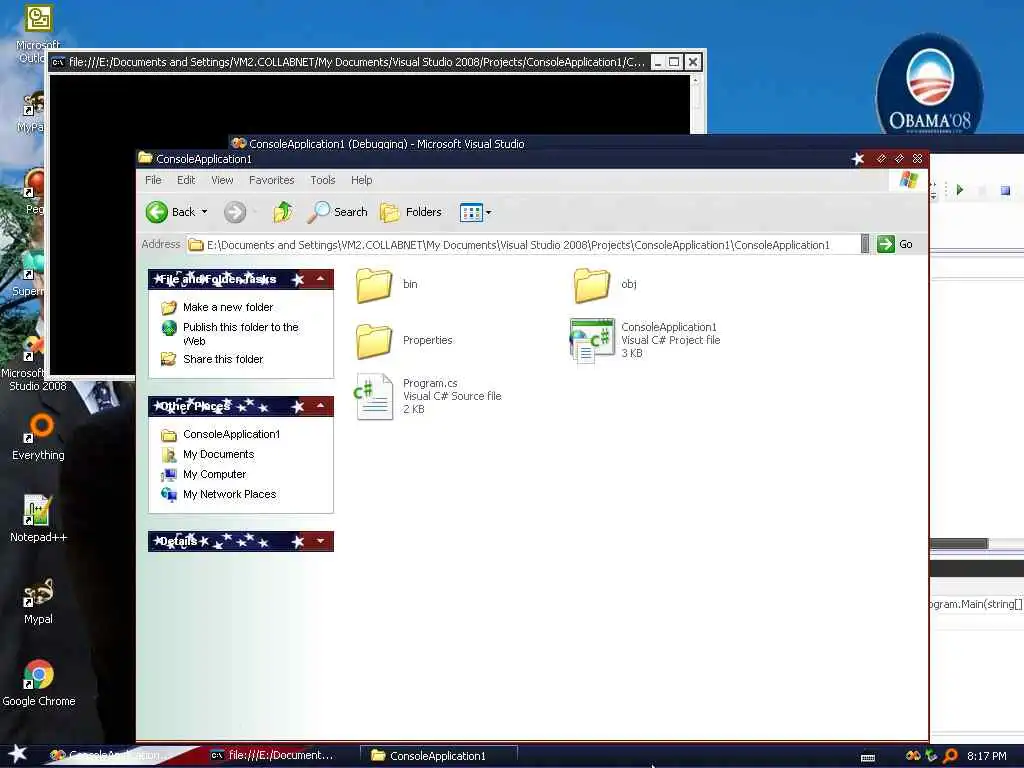Go up one folder level

(283, 212)
